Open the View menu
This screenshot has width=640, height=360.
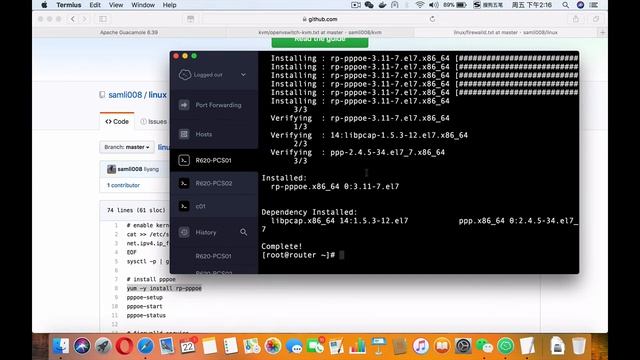click(116, 5)
